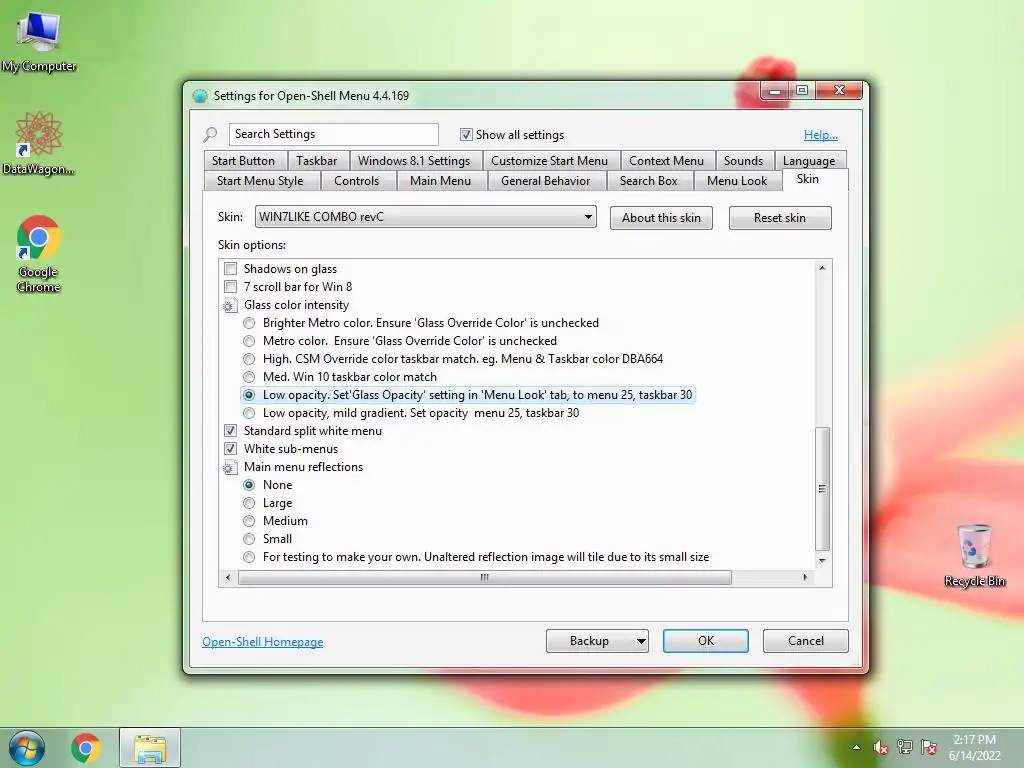The image size is (1024, 768).
Task: Click the scroll left arrow in skin options
Action: click(x=228, y=577)
